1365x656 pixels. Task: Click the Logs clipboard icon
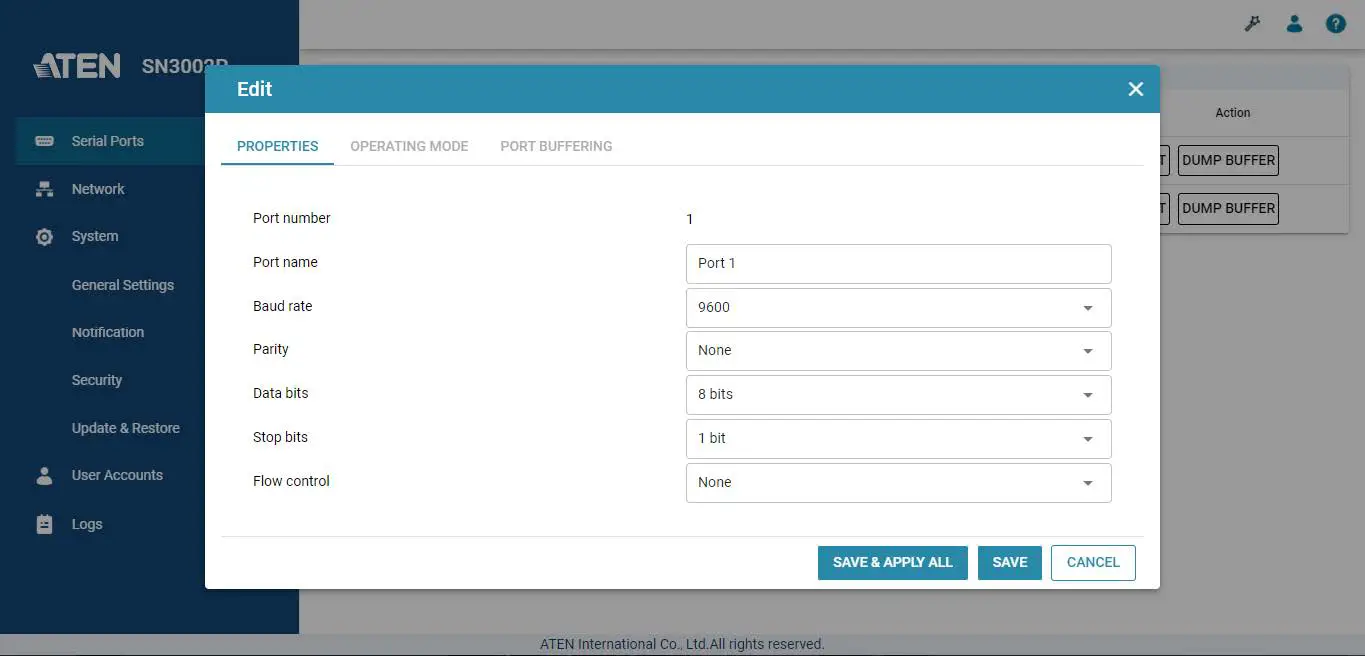(x=44, y=524)
